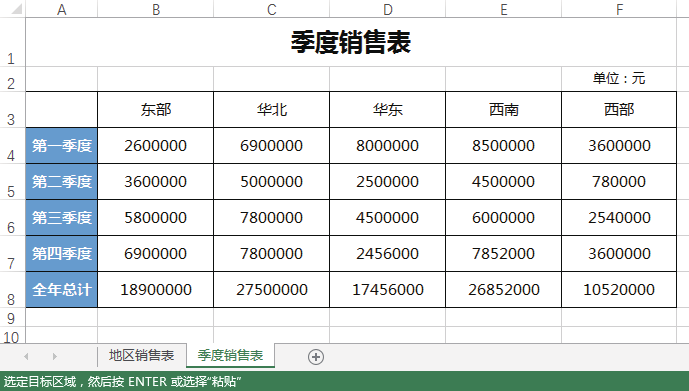This screenshot has height=391, width=689.
Task: Click cell containing 6900000 in 第一季度 row
Action: point(272,146)
